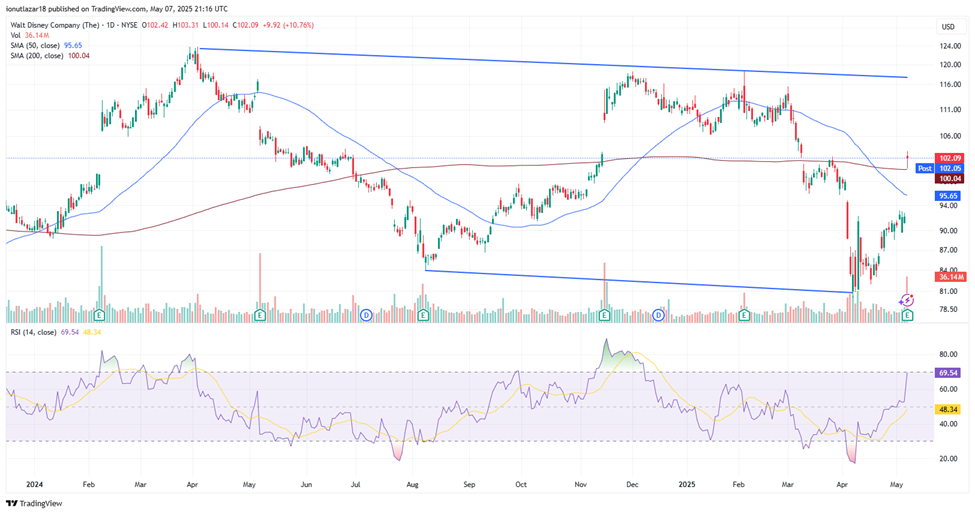
Task: Click the December 2024 dividend D marker
Action: click(x=659, y=315)
